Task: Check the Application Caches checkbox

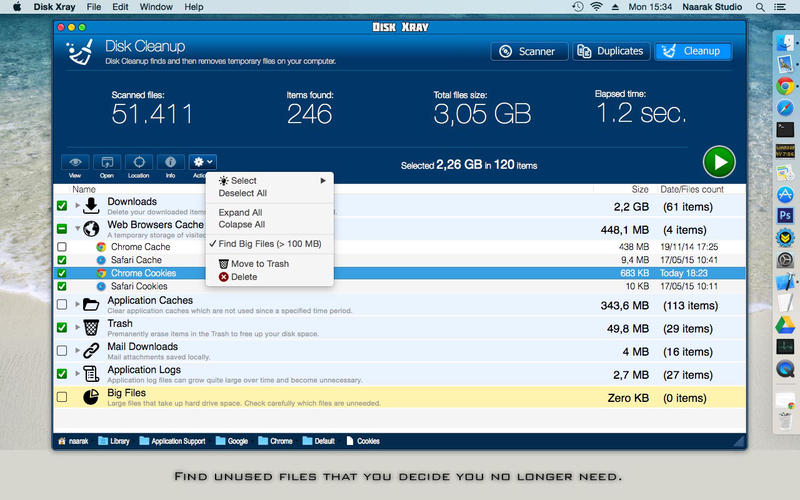Action: point(62,305)
